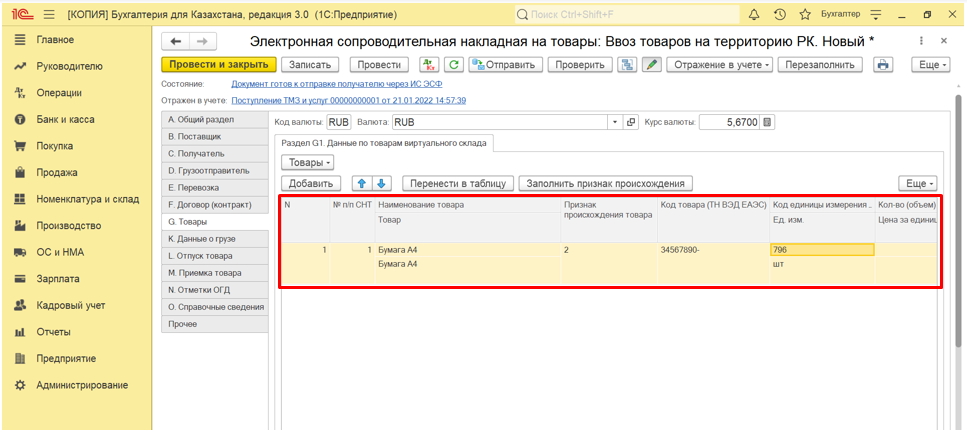967x439 pixels.
Task: Open the history clock icon
Action: pyautogui.click(x=779, y=14)
